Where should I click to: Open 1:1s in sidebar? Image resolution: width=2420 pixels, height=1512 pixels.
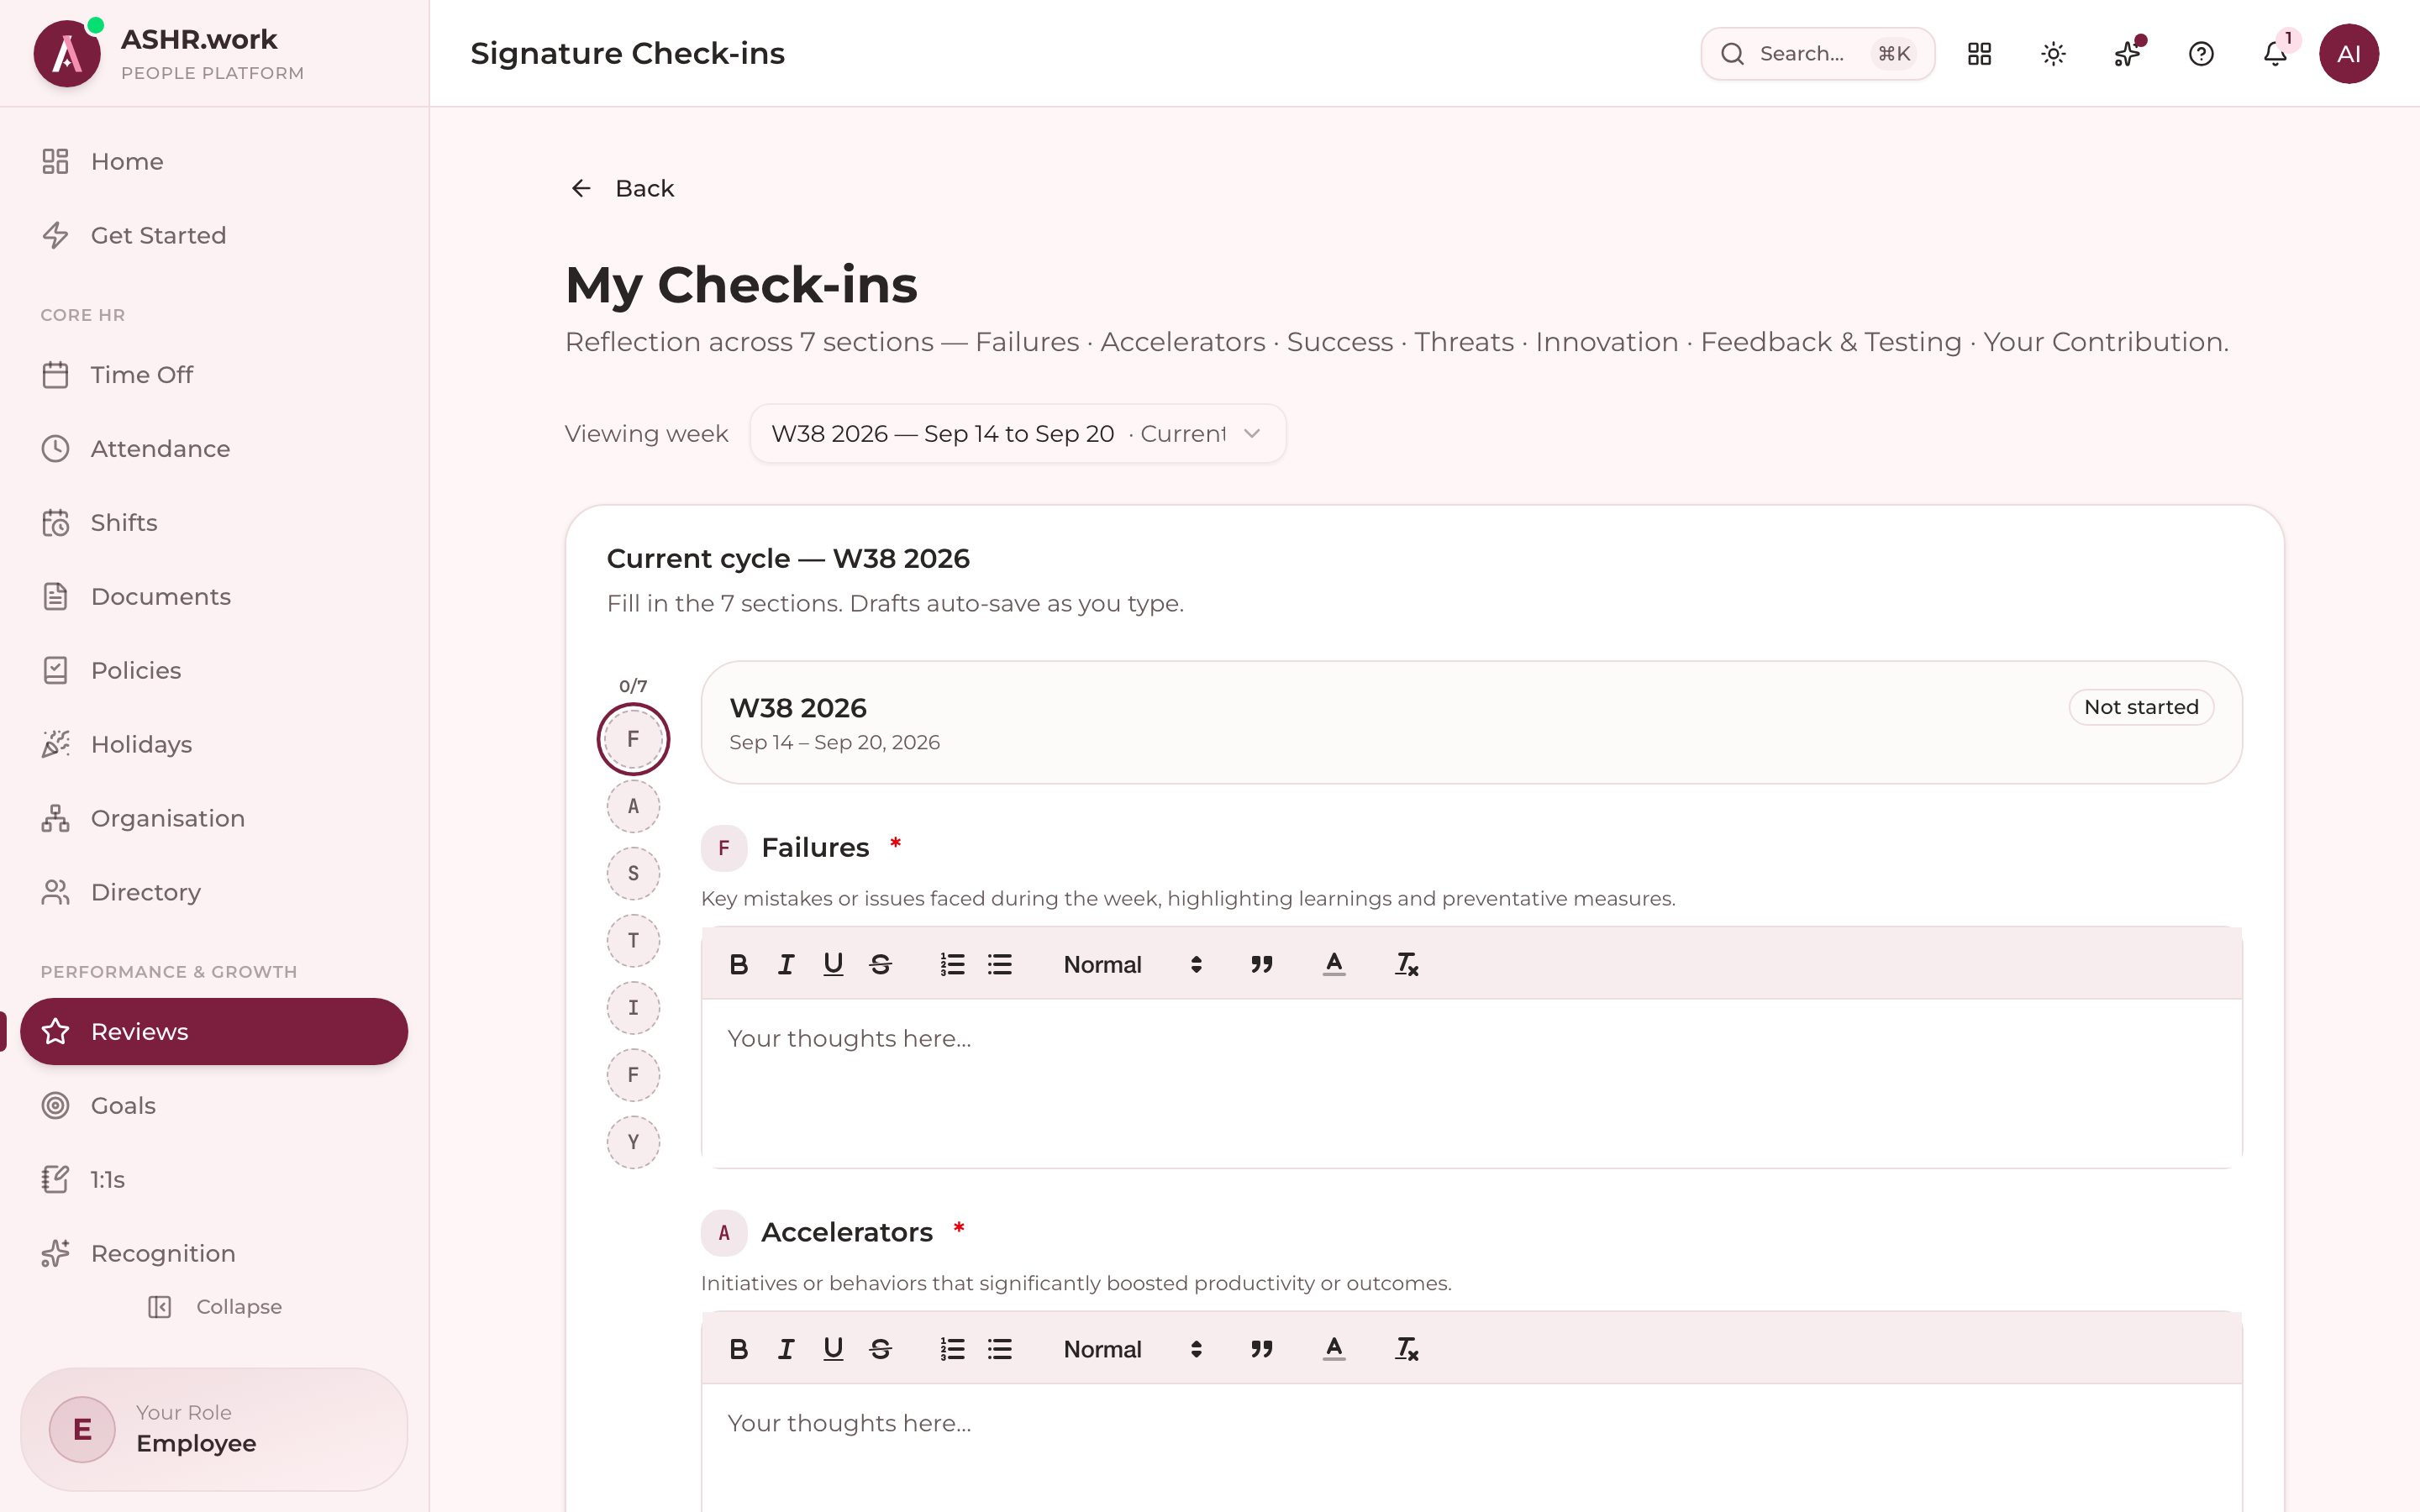tap(214, 1179)
